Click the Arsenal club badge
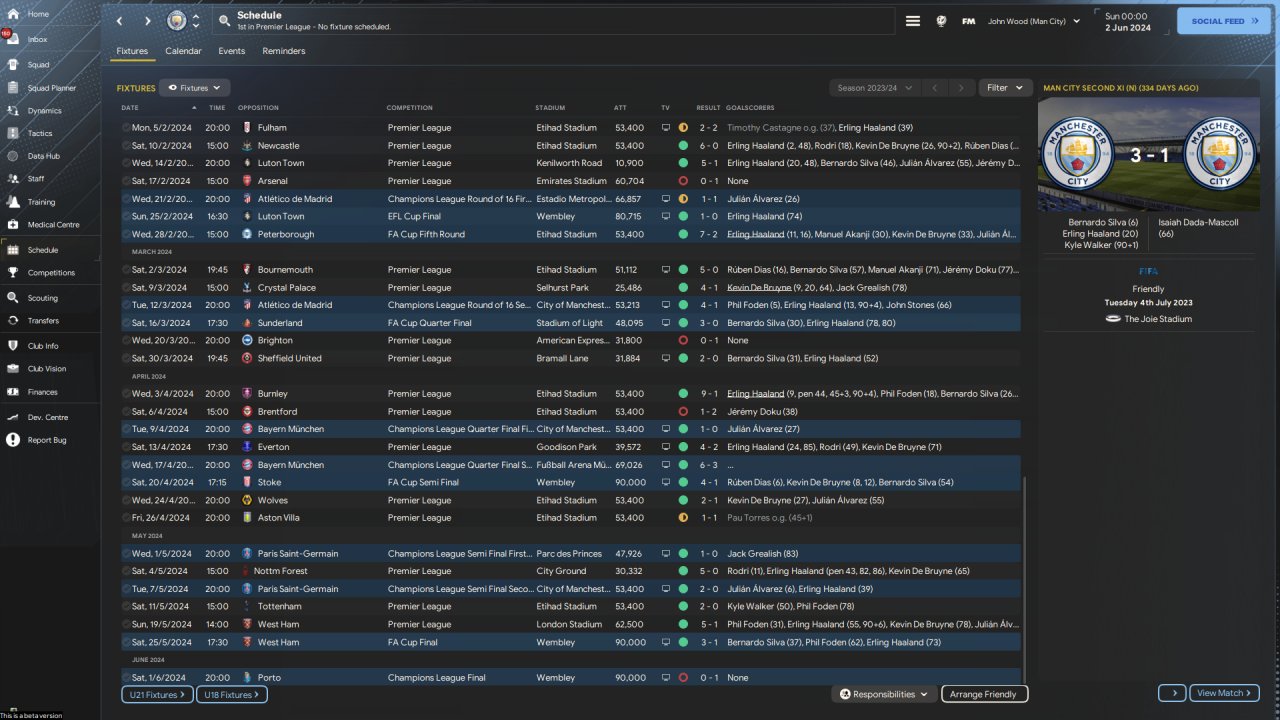This screenshot has width=1280, height=720. (248, 181)
